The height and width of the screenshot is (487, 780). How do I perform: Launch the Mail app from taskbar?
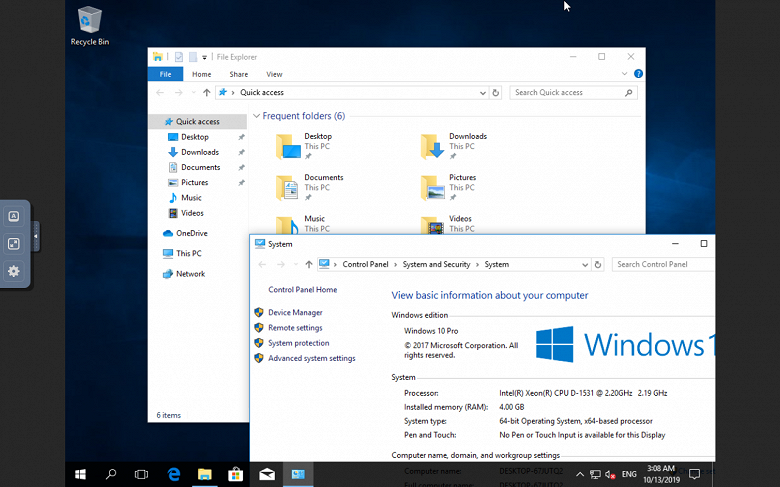[x=267, y=474]
